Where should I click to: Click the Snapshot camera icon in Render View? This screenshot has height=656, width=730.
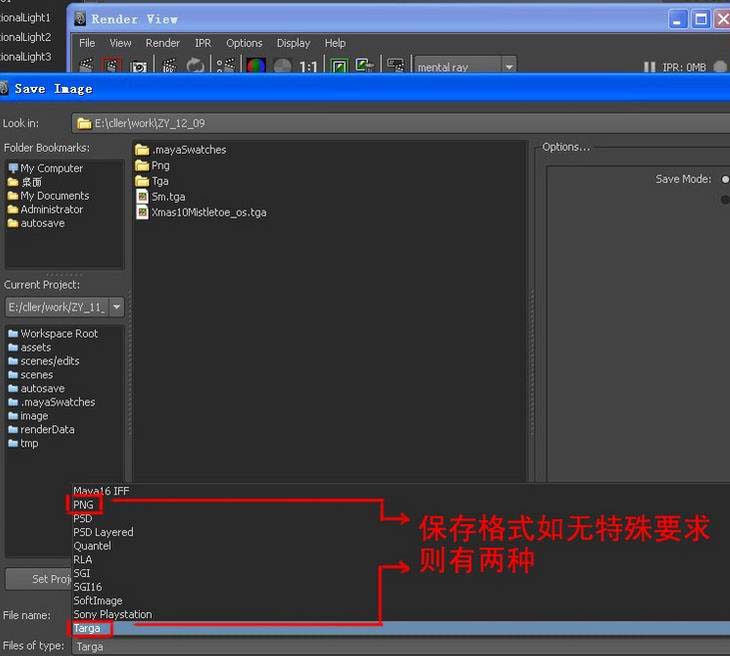[x=138, y=66]
